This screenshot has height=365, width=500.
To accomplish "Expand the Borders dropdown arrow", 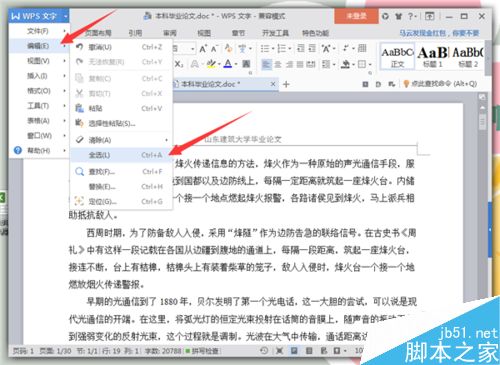I will pyautogui.click(x=370, y=64).
